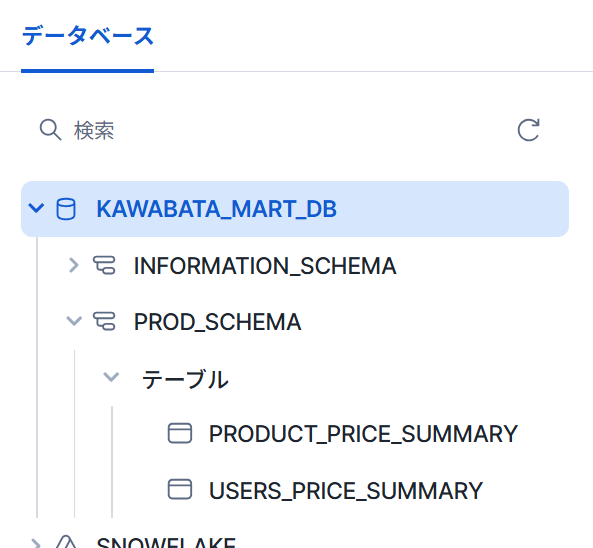Click the PROD_SCHEMA schema icon
The width and height of the screenshot is (593, 548).
(x=104, y=321)
